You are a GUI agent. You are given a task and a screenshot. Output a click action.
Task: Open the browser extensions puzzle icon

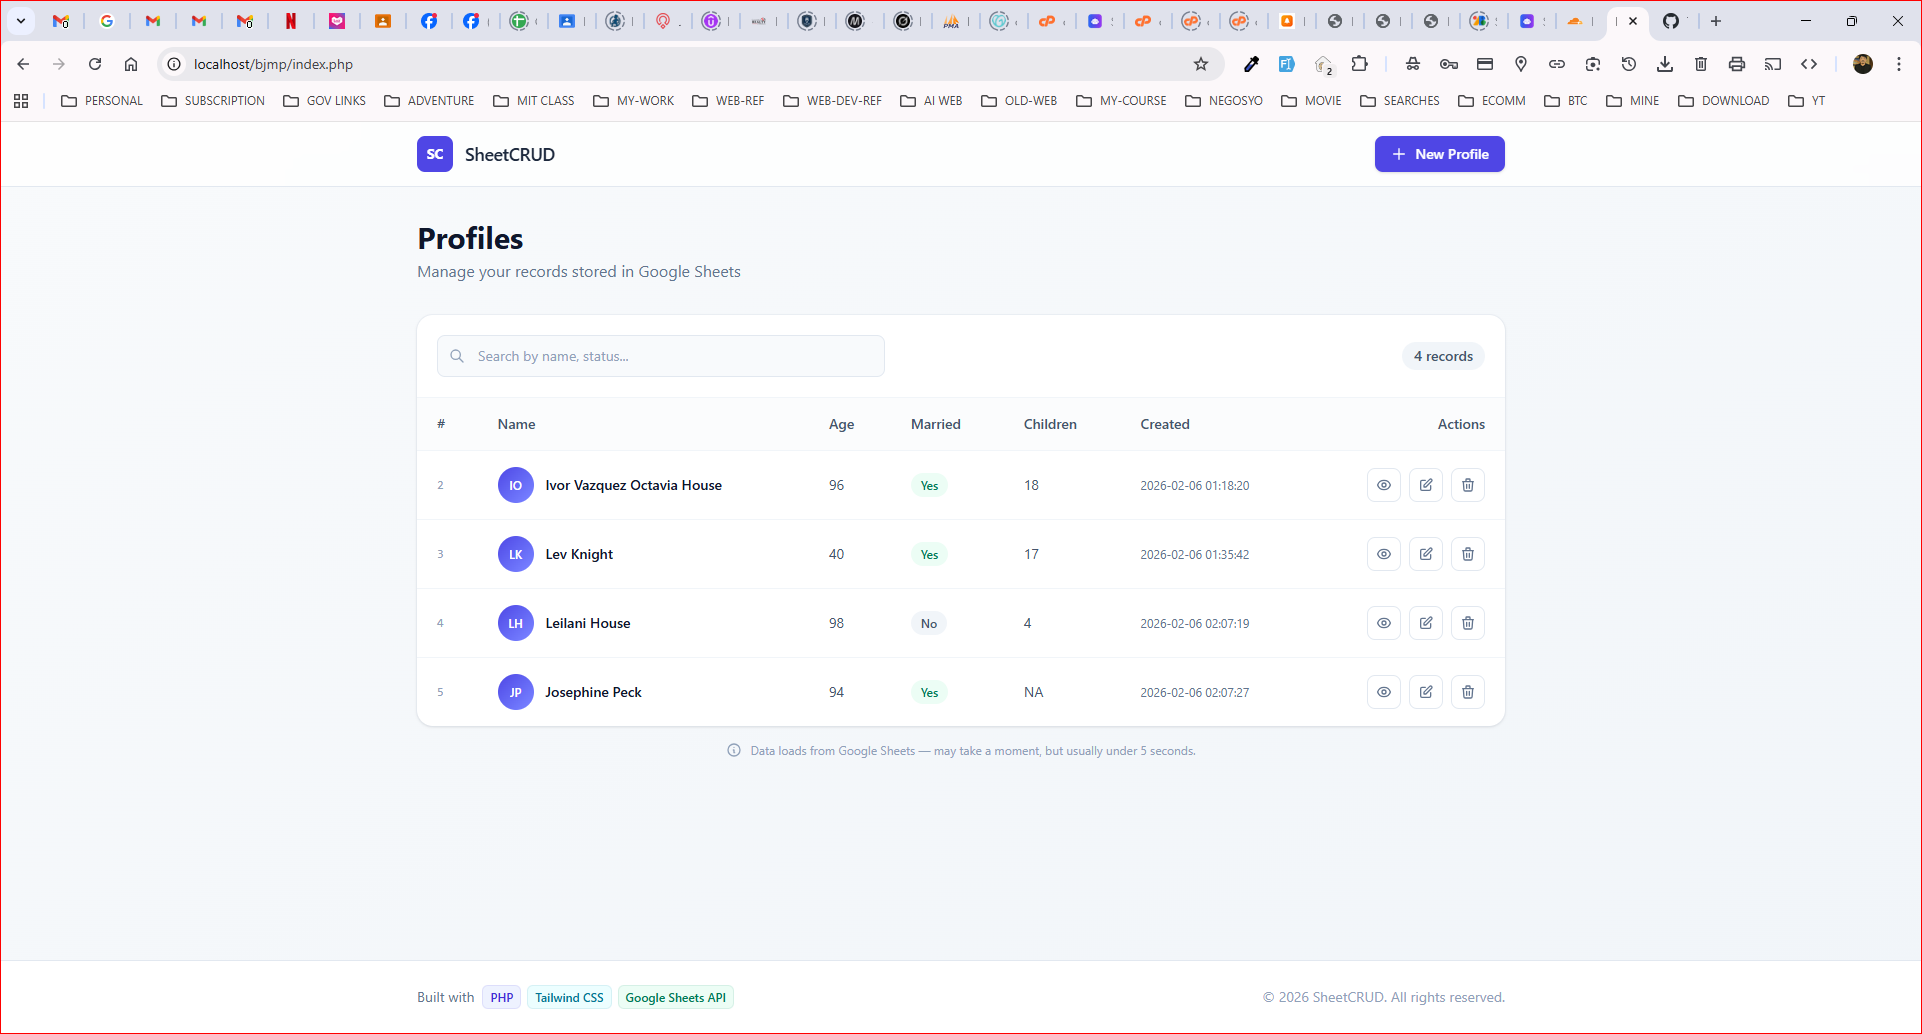(x=1359, y=64)
